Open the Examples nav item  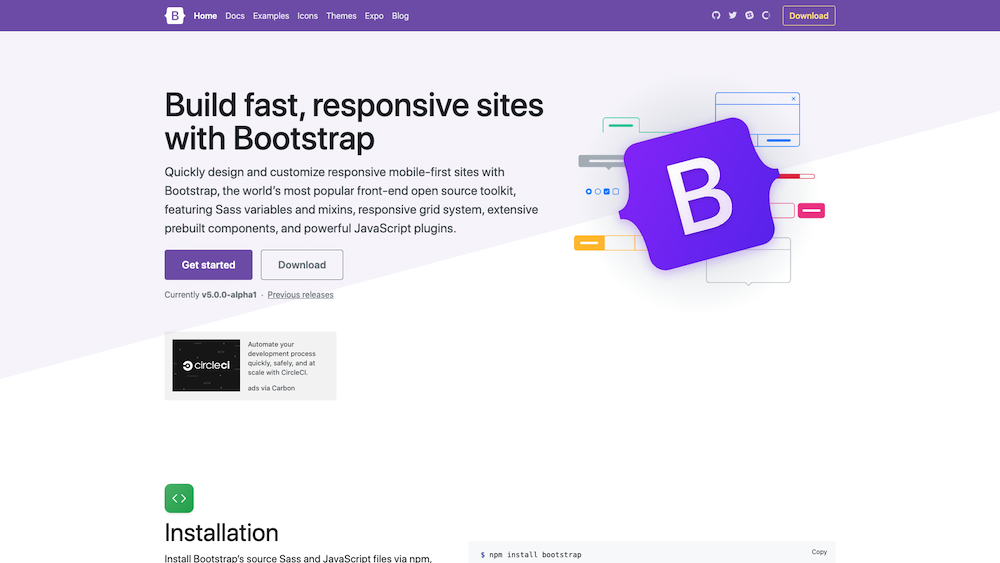point(271,16)
